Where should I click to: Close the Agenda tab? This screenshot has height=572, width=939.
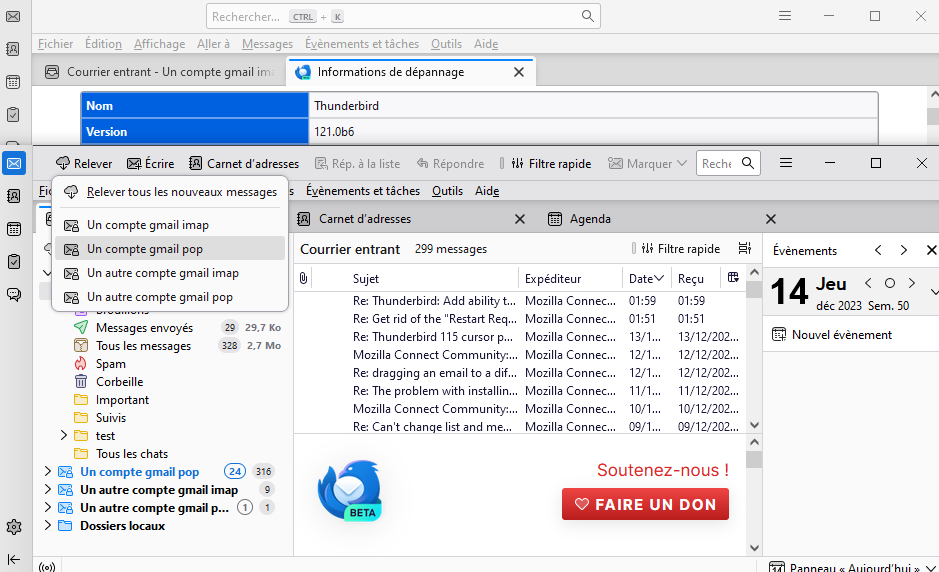click(x=771, y=219)
